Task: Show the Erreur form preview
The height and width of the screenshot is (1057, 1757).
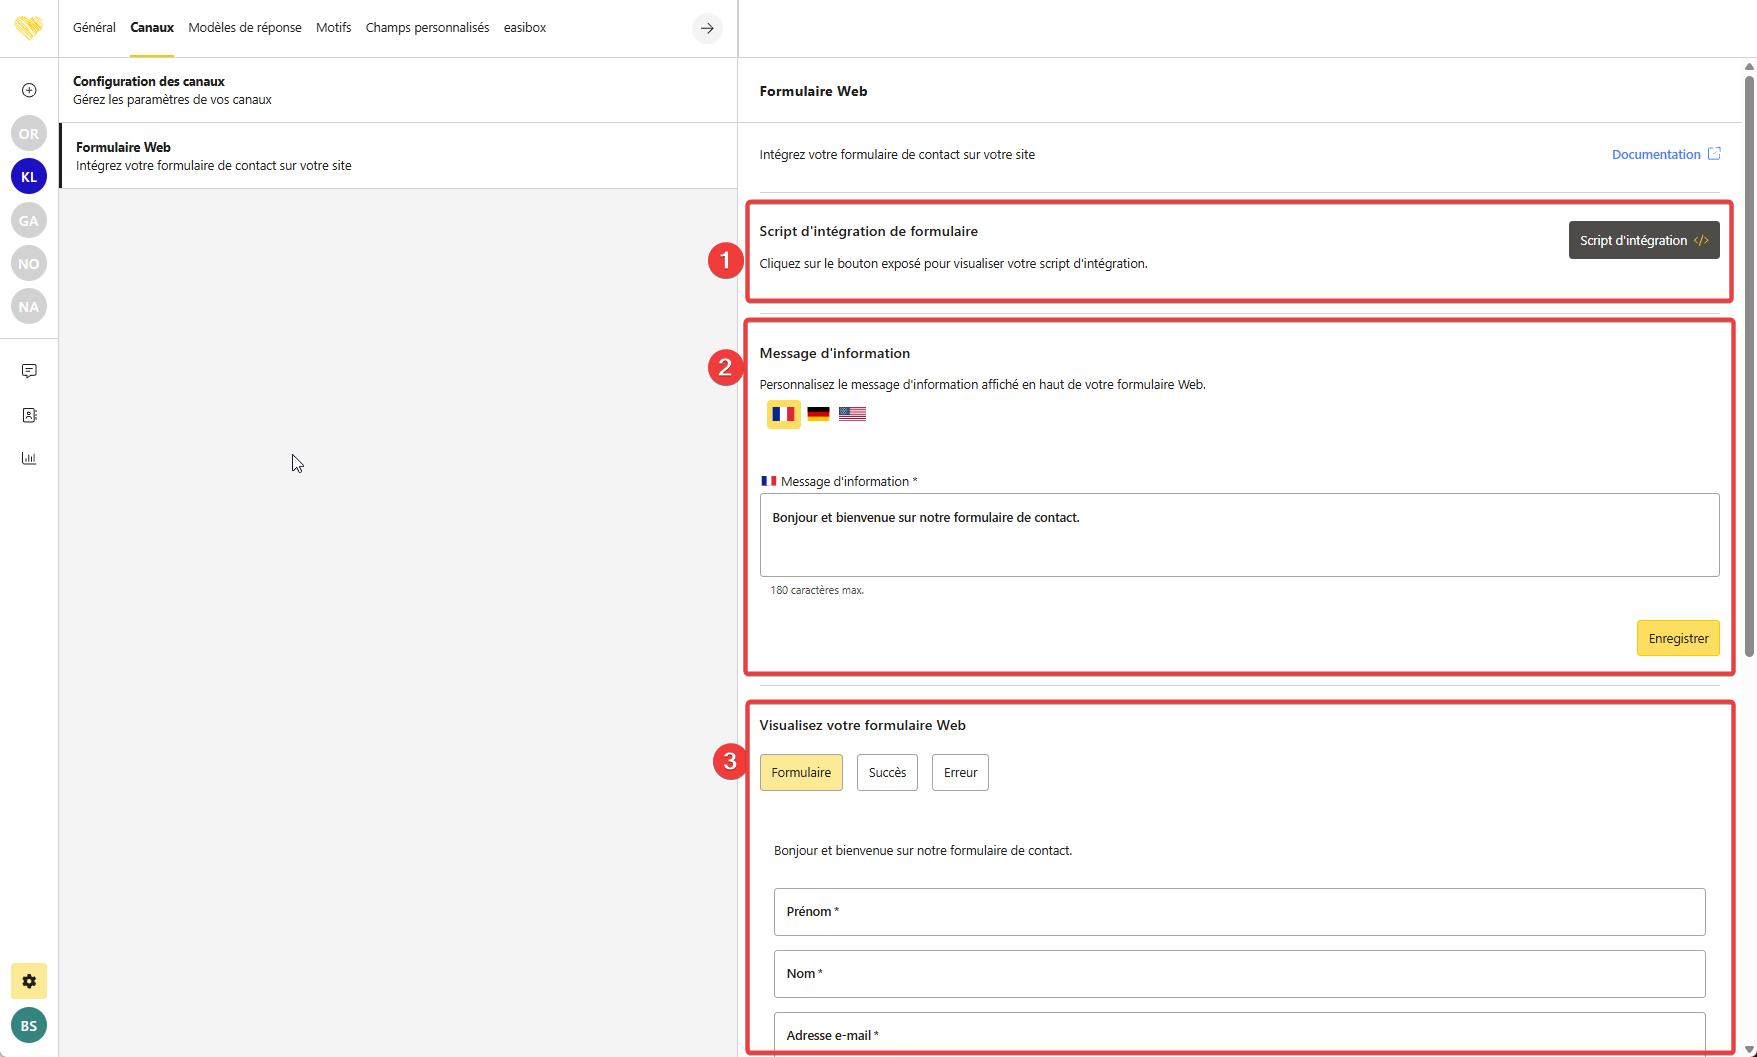Action: pos(960,773)
